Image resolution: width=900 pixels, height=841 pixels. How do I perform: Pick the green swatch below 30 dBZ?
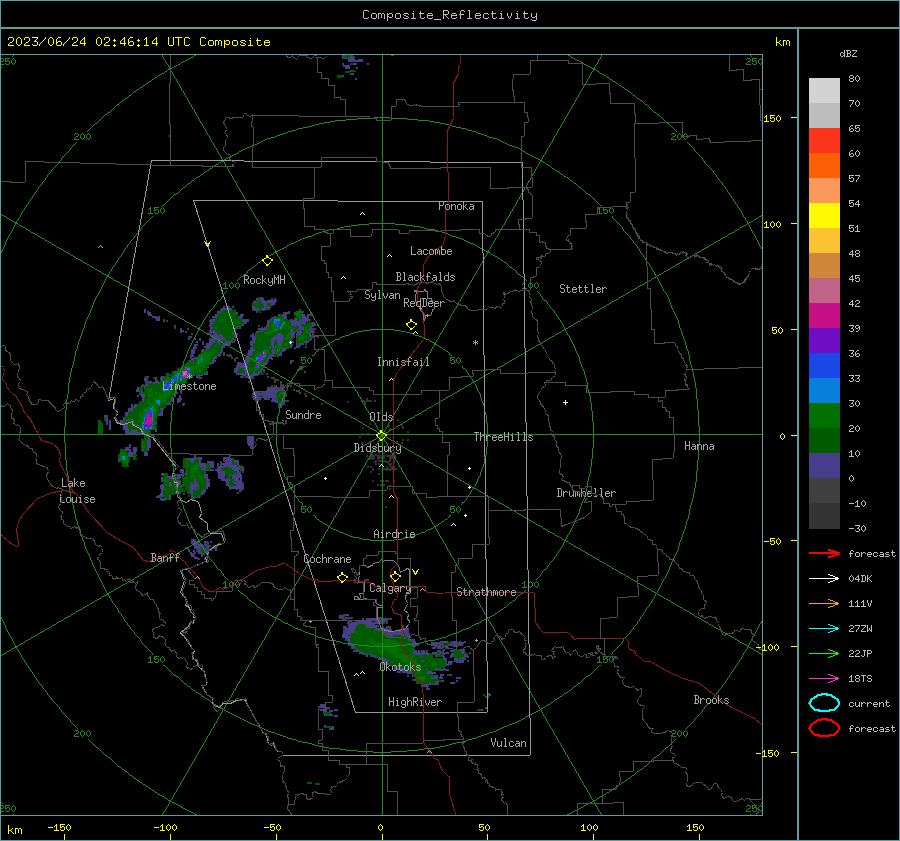click(824, 416)
